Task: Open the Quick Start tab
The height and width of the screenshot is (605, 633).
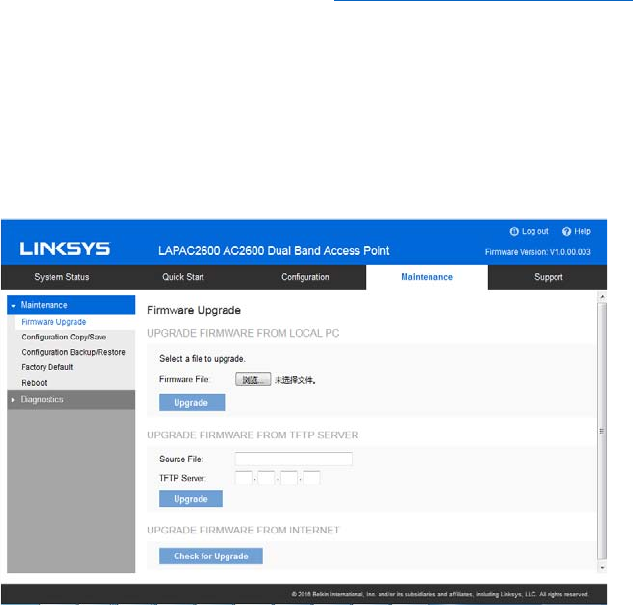Action: (x=183, y=277)
